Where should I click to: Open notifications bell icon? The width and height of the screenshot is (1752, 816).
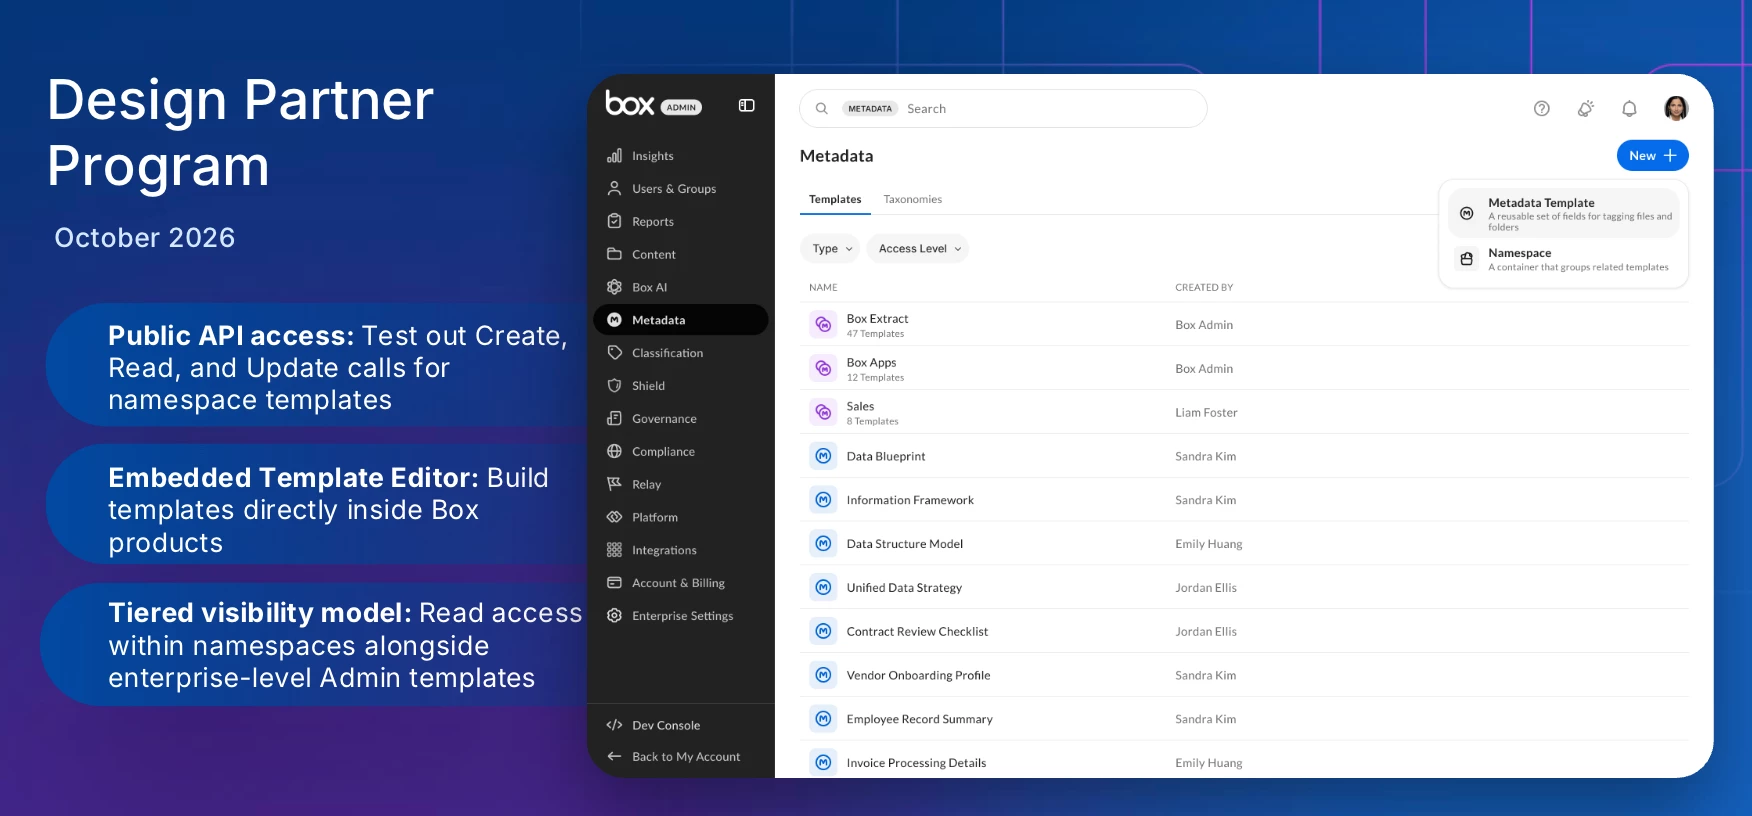coord(1629,108)
